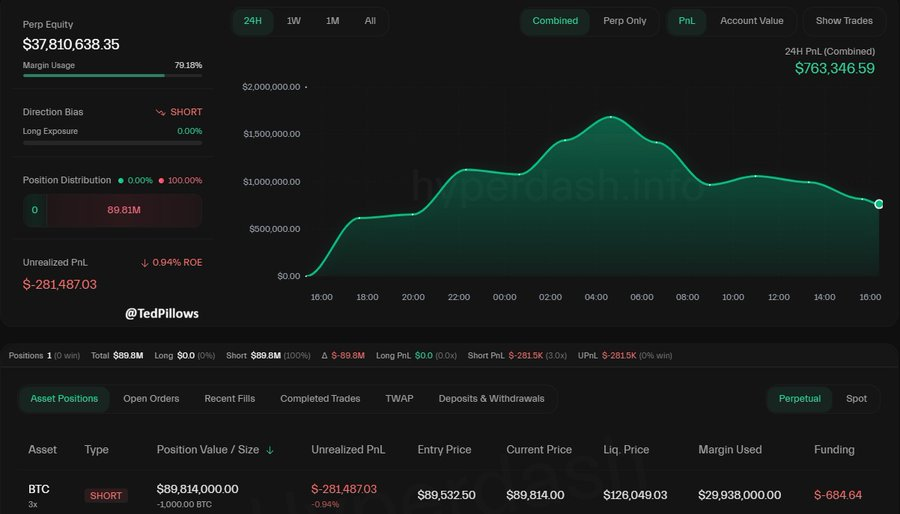Screen dimensions: 900x514
Task: Open the Deposits & Withdrawals tab
Action: tap(491, 399)
